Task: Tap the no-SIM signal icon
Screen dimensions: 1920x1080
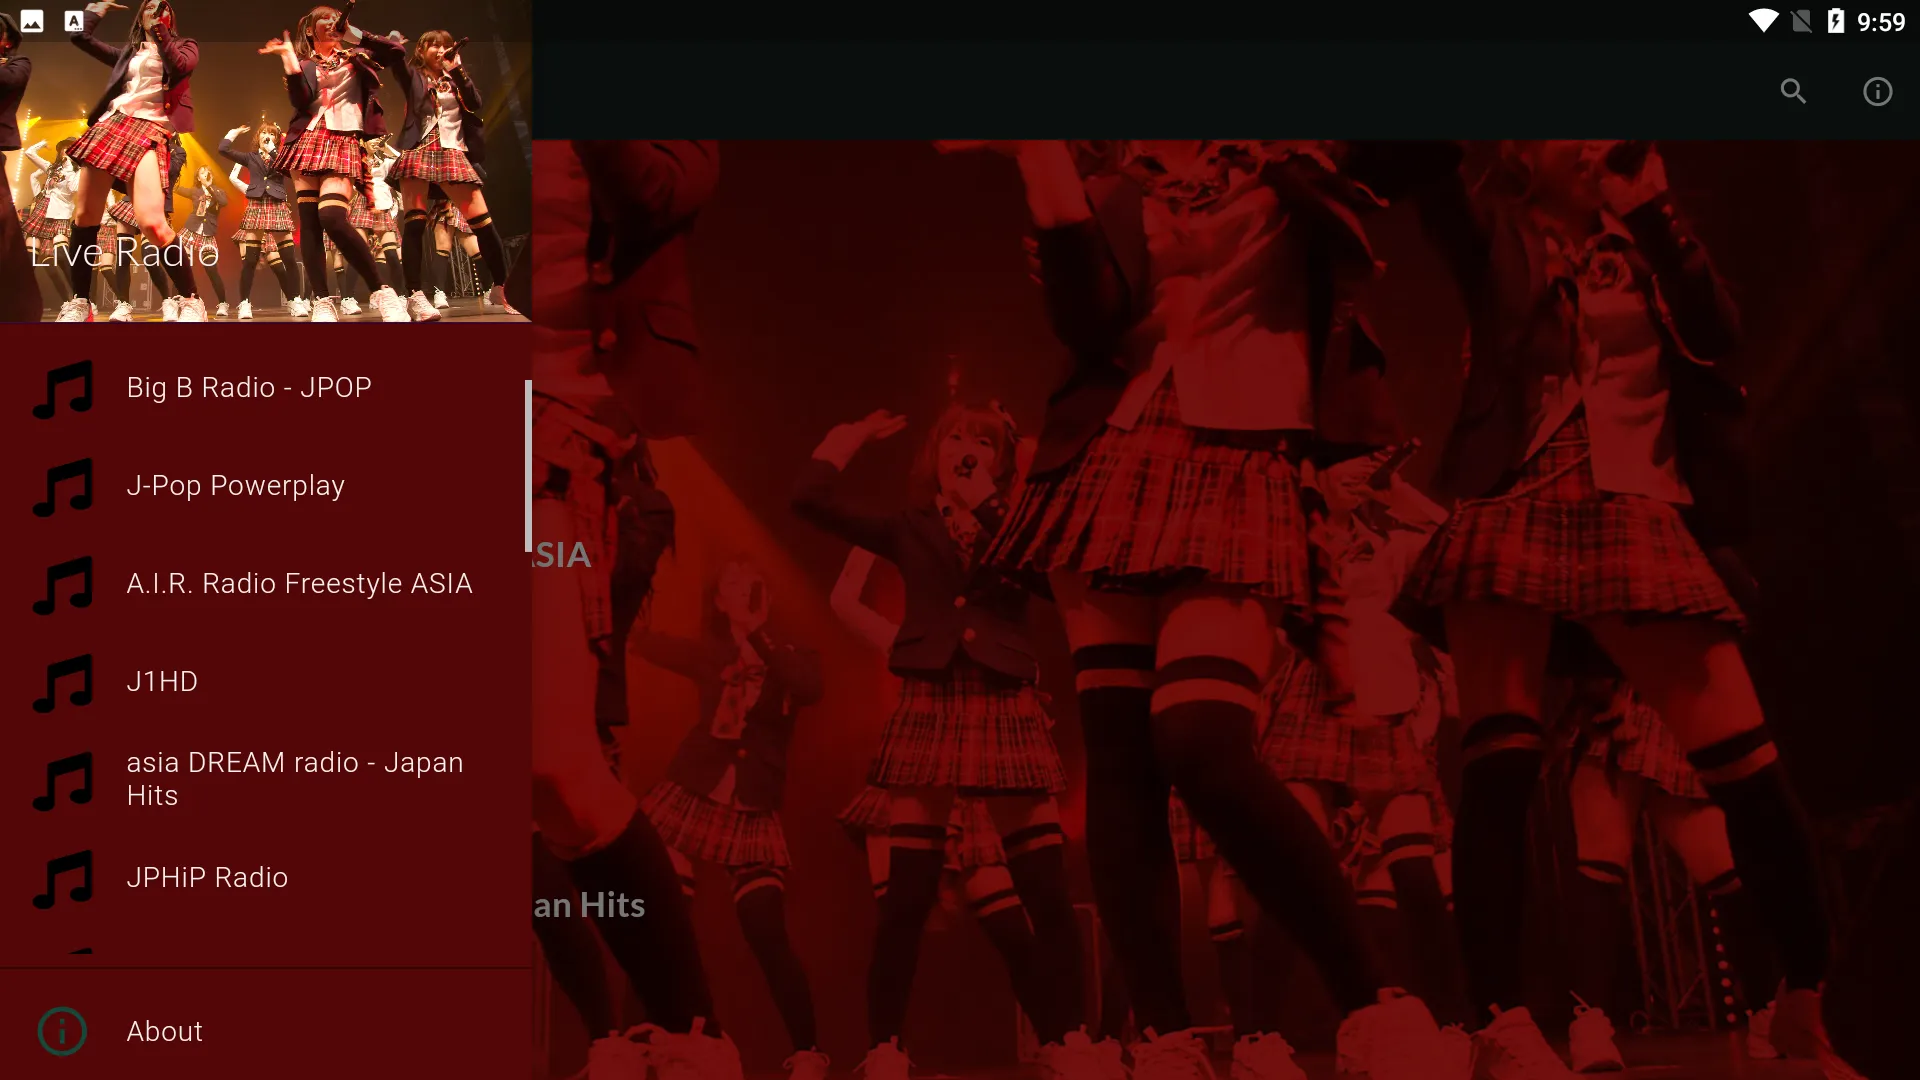Action: pyautogui.click(x=1801, y=21)
